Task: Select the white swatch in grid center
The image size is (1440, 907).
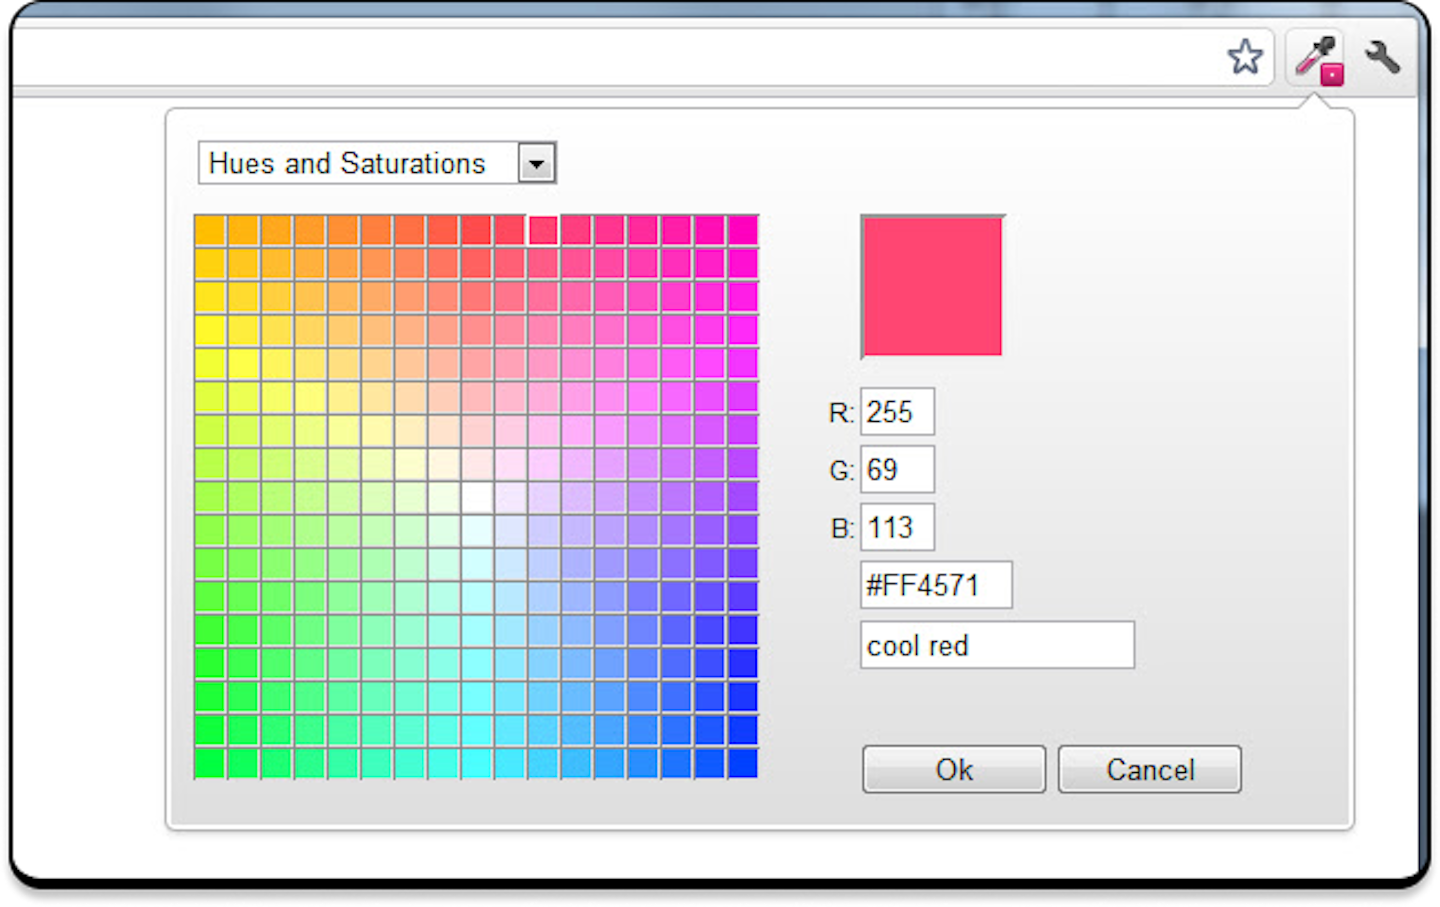Action: click(x=477, y=497)
